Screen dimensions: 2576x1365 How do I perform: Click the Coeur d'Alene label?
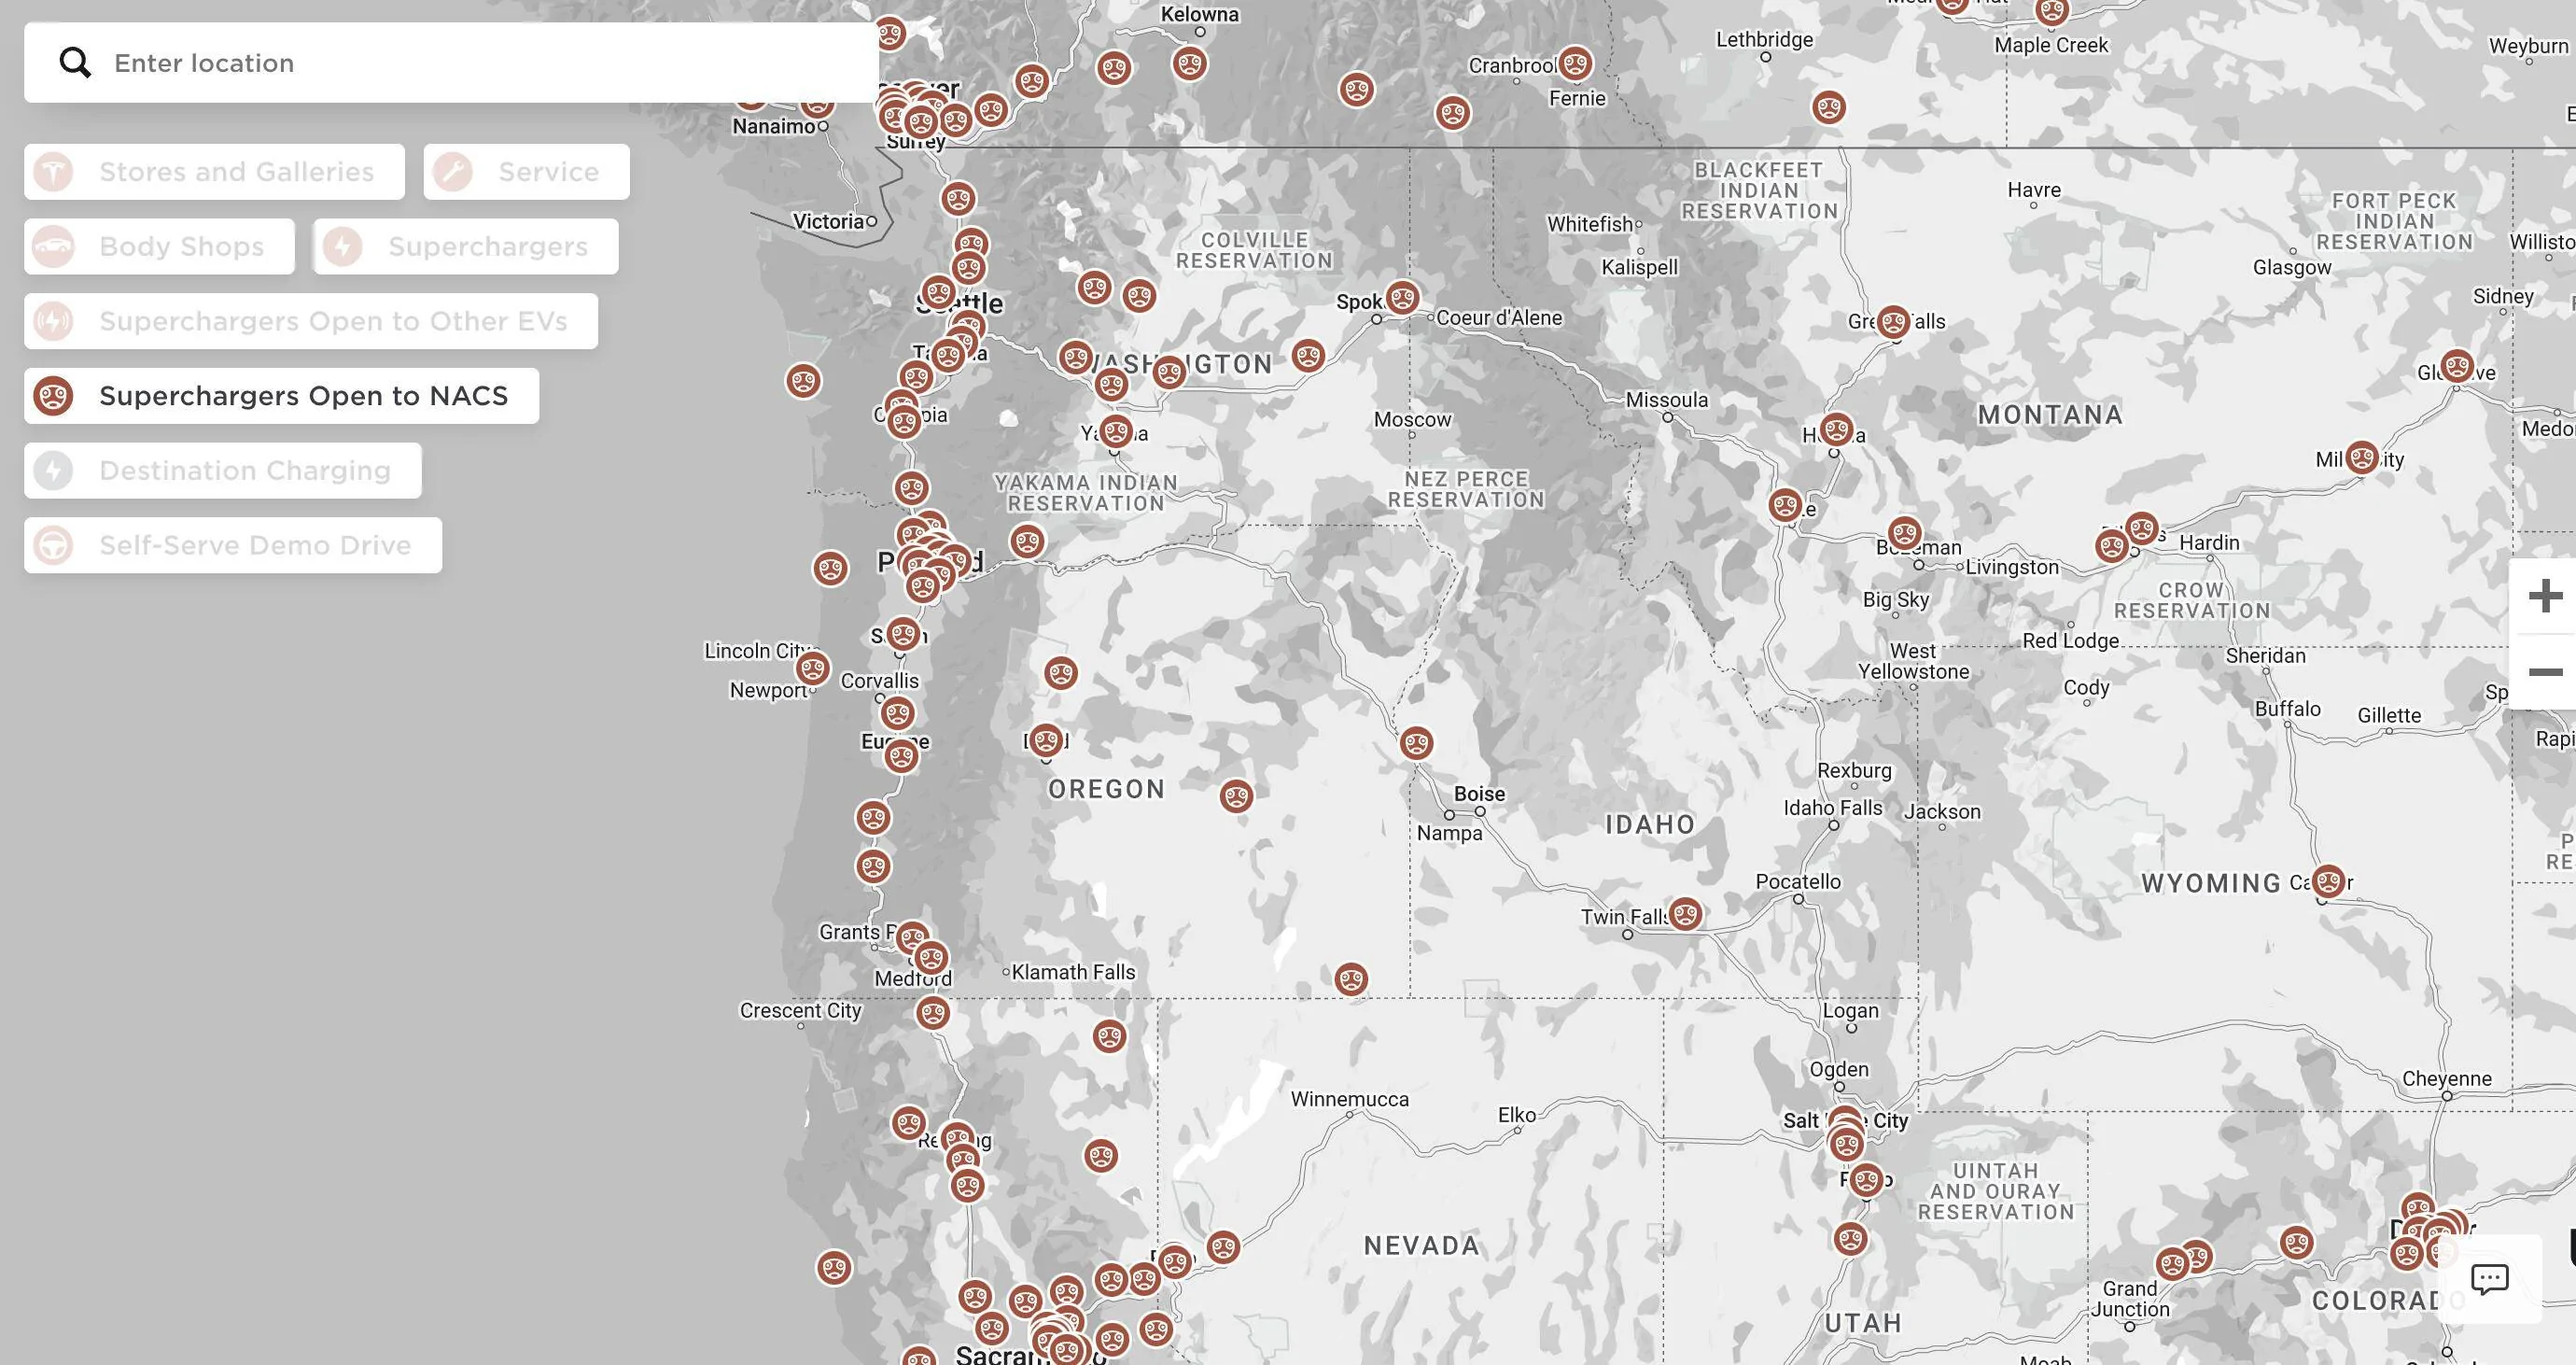(x=1499, y=318)
